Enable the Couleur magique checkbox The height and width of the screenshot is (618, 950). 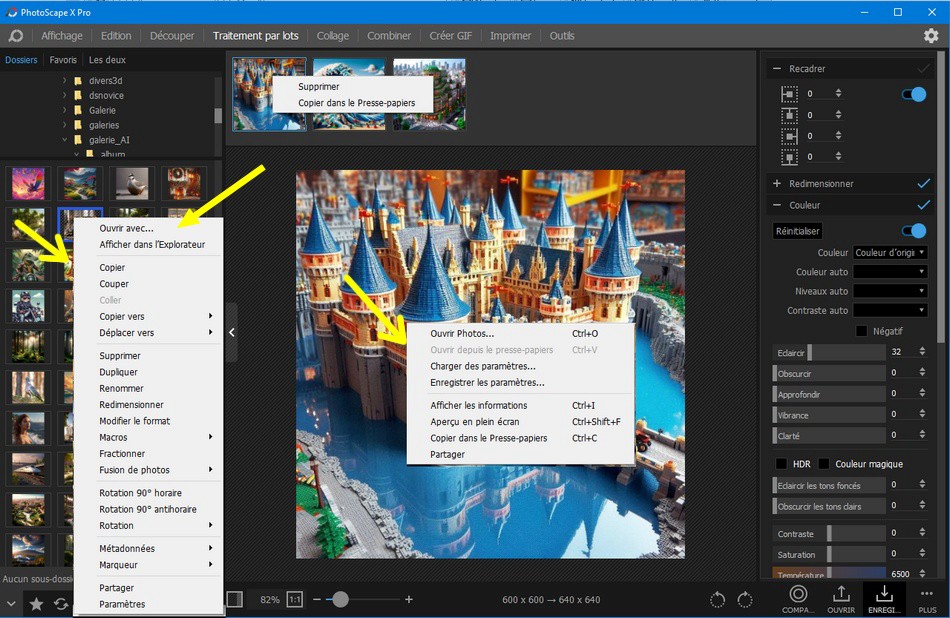click(x=823, y=464)
